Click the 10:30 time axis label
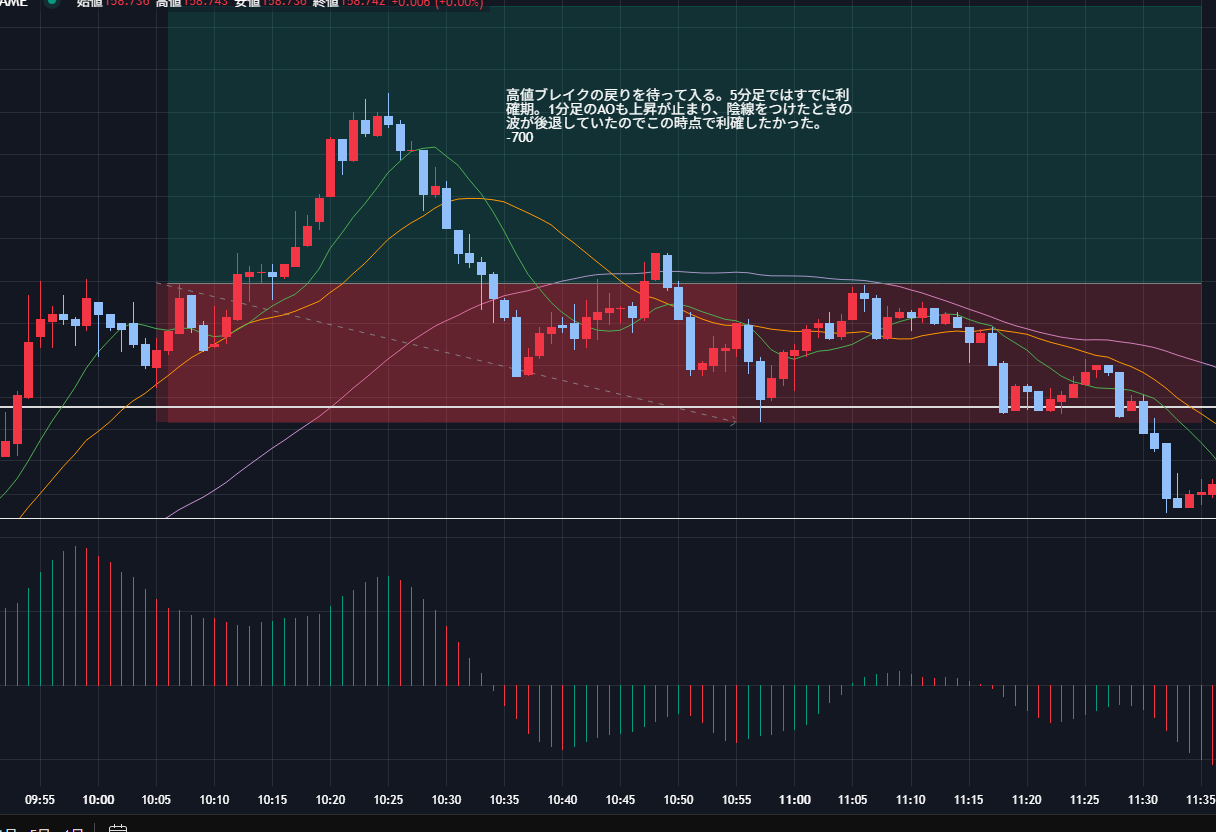This screenshot has width=1216, height=832. (x=446, y=800)
